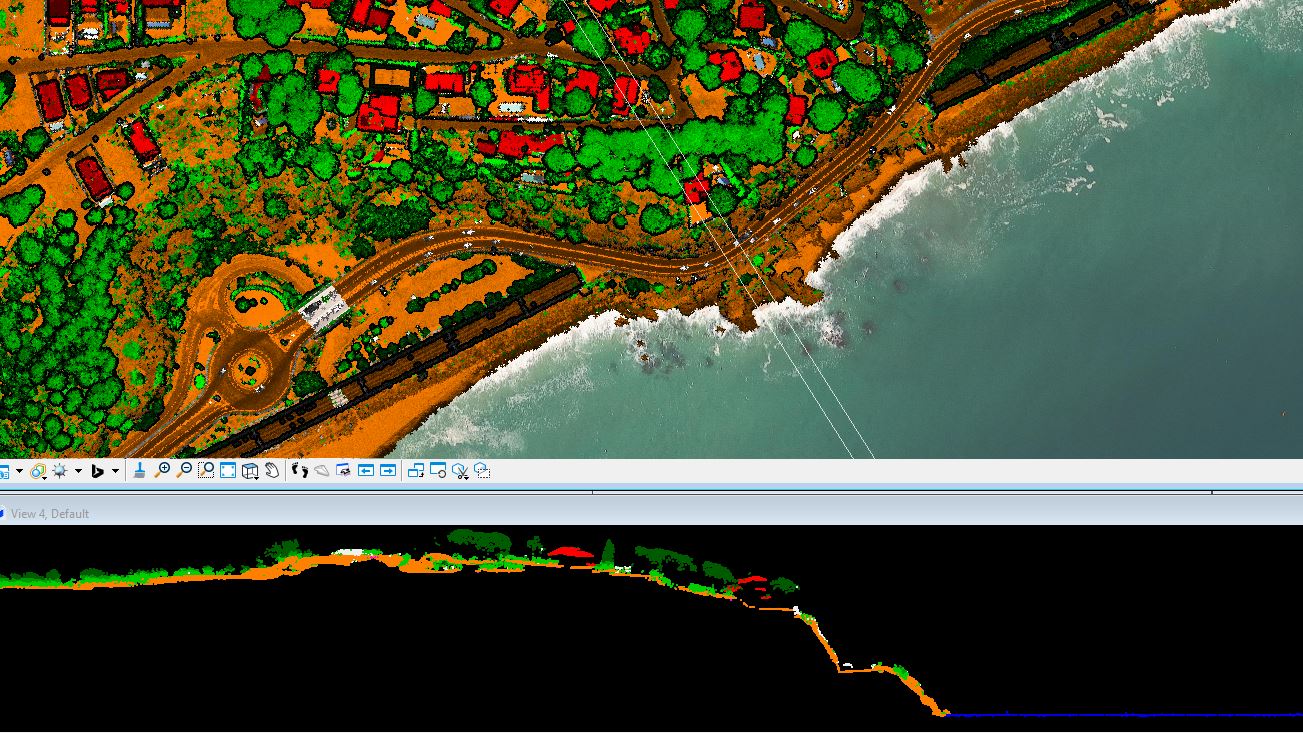Open the Rotate View cube tool

(250, 471)
